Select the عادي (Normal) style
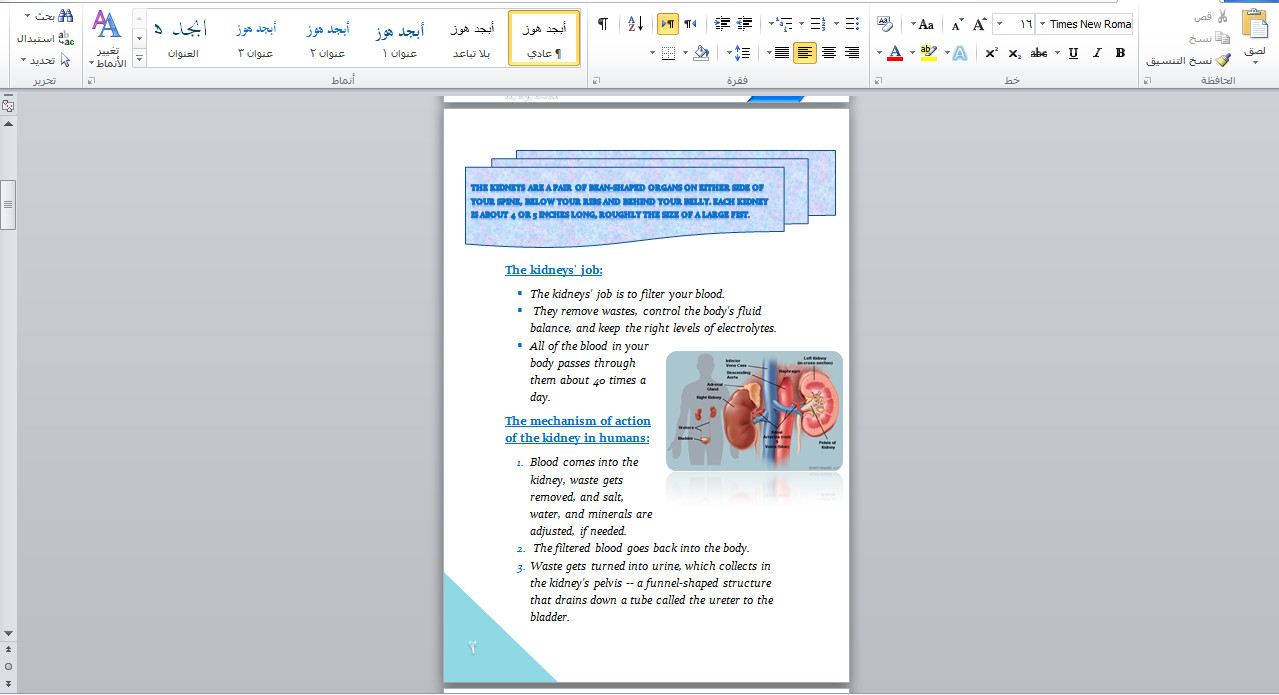 tap(544, 38)
